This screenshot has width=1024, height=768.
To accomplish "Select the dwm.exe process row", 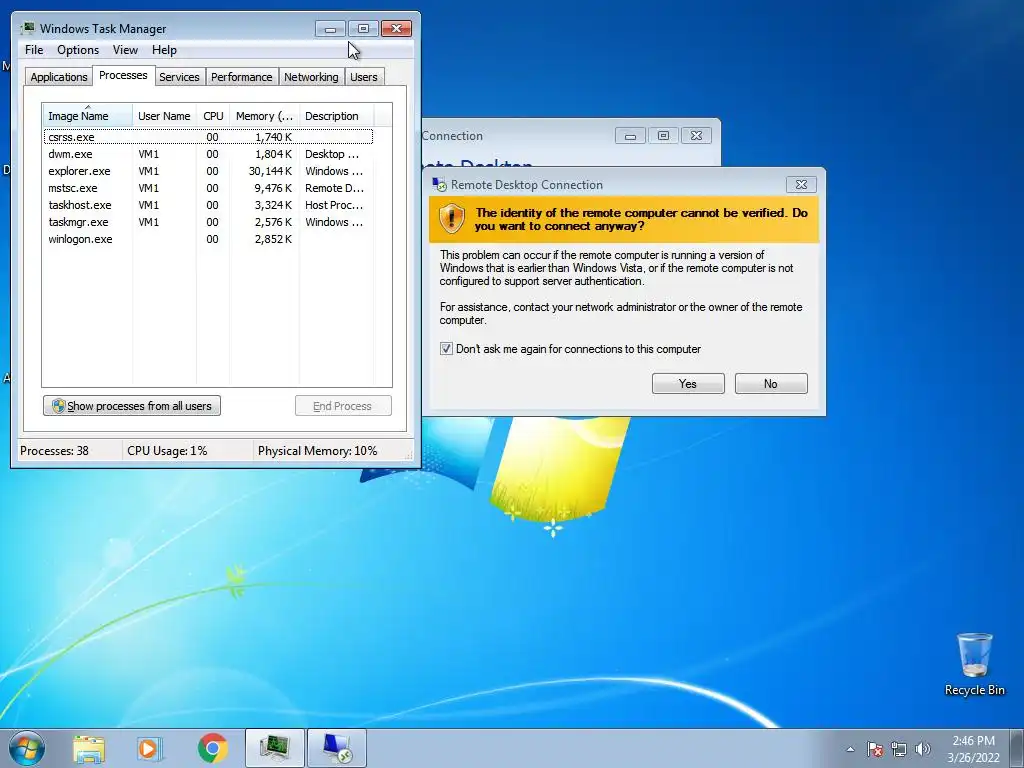I will (x=208, y=154).
